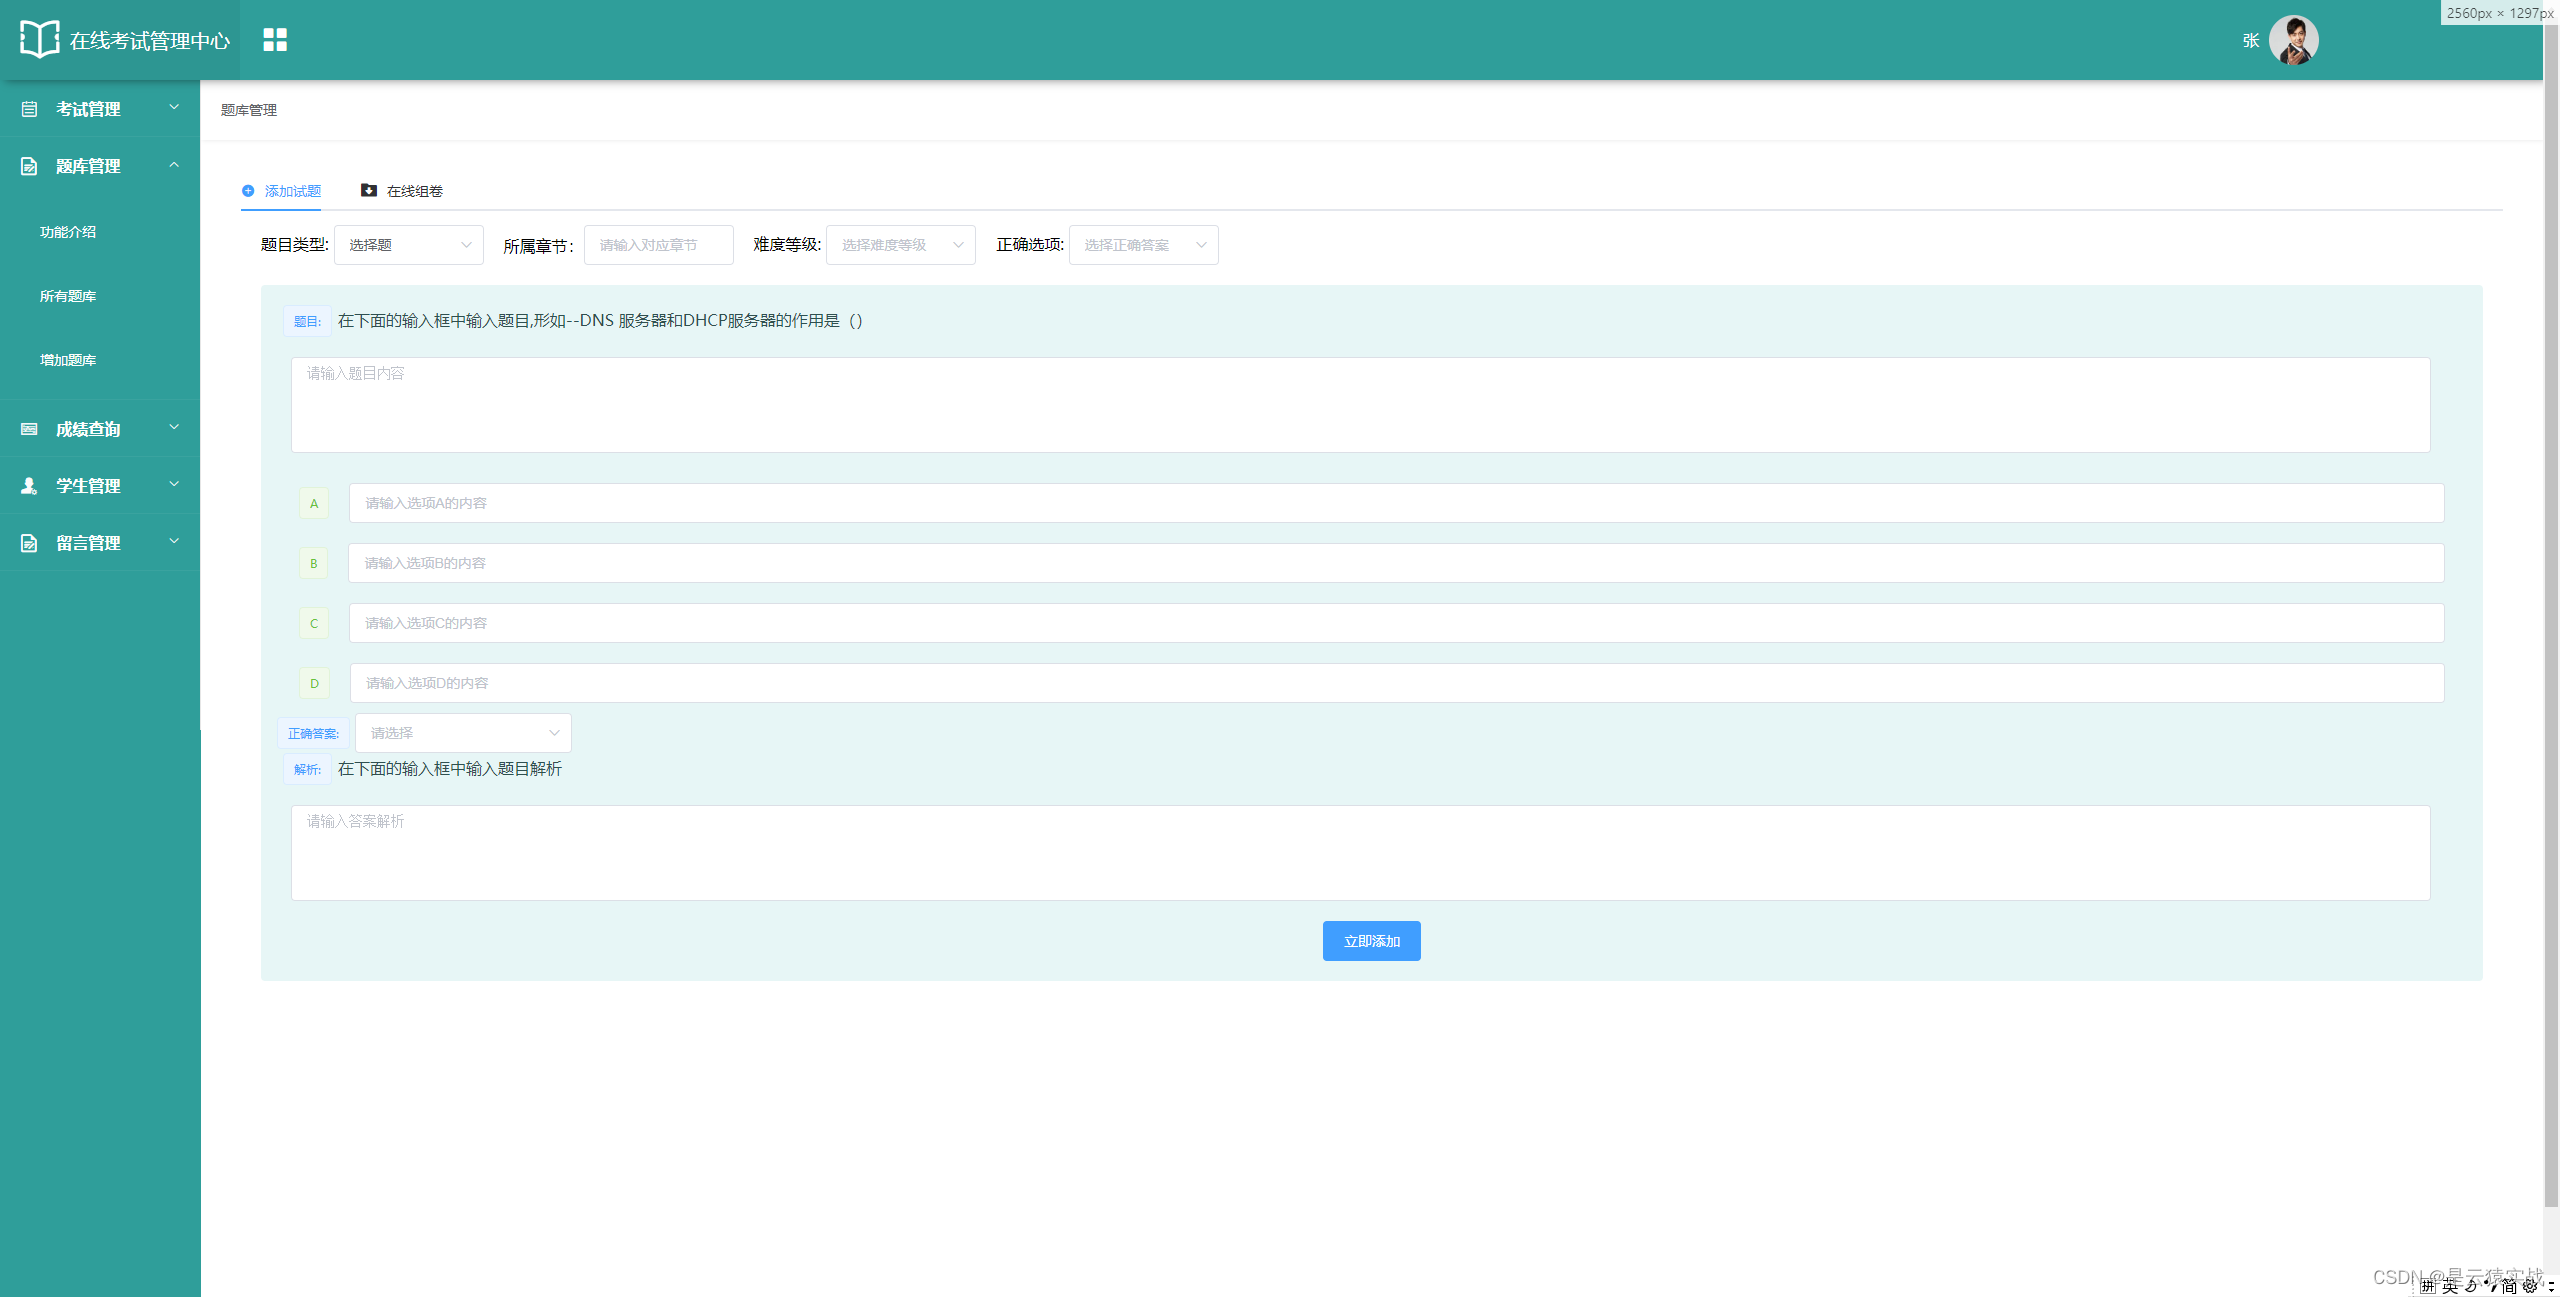Toggle the sidebar grid menu icon

[275, 39]
